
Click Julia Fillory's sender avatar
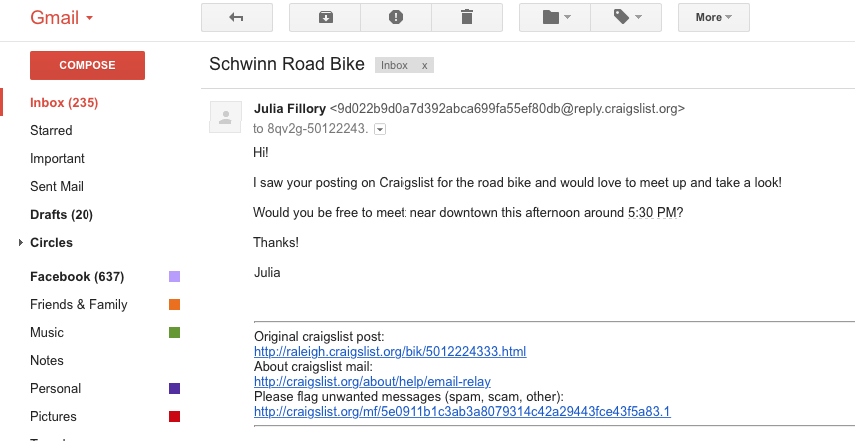pyautogui.click(x=226, y=117)
